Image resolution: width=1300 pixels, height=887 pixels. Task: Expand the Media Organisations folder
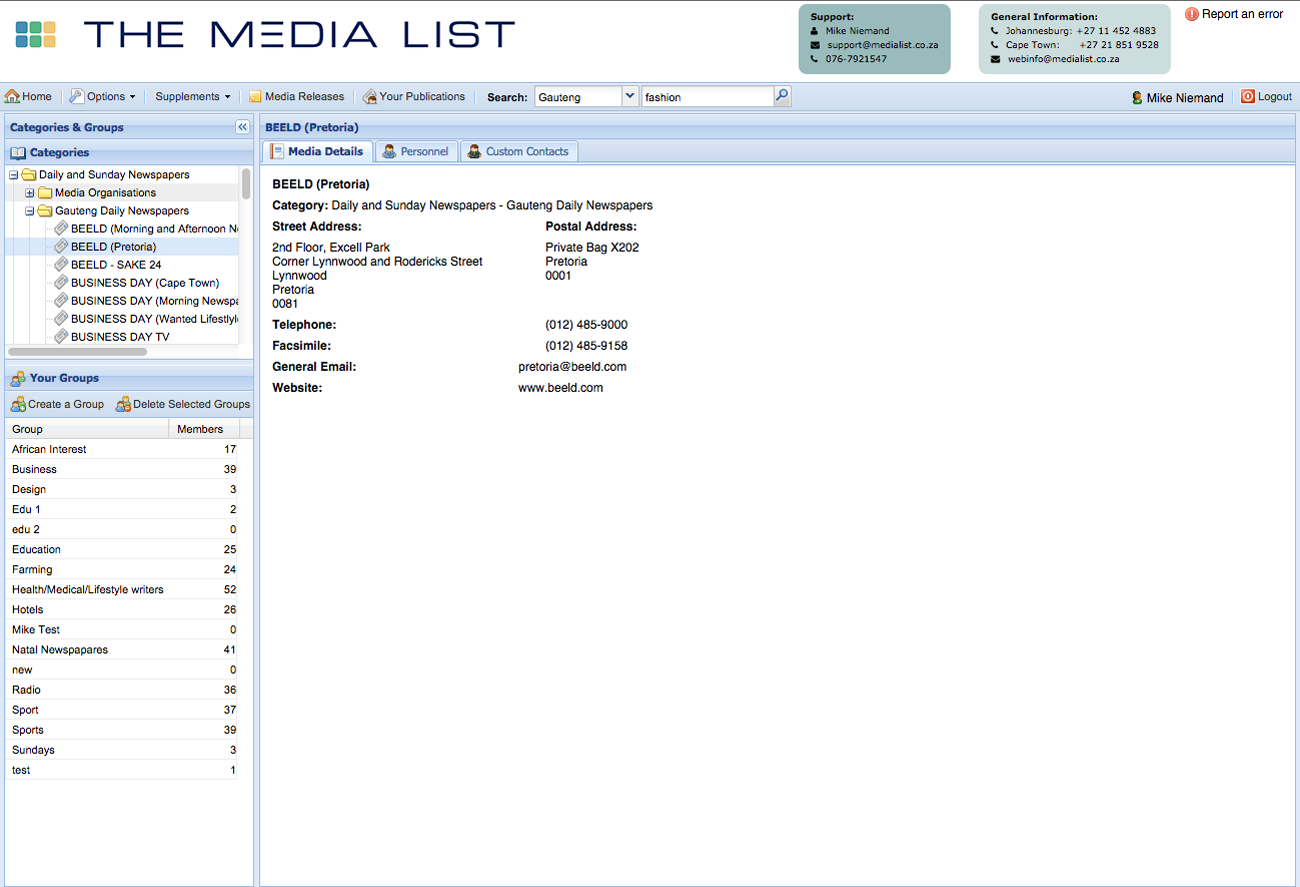pyautogui.click(x=30, y=193)
